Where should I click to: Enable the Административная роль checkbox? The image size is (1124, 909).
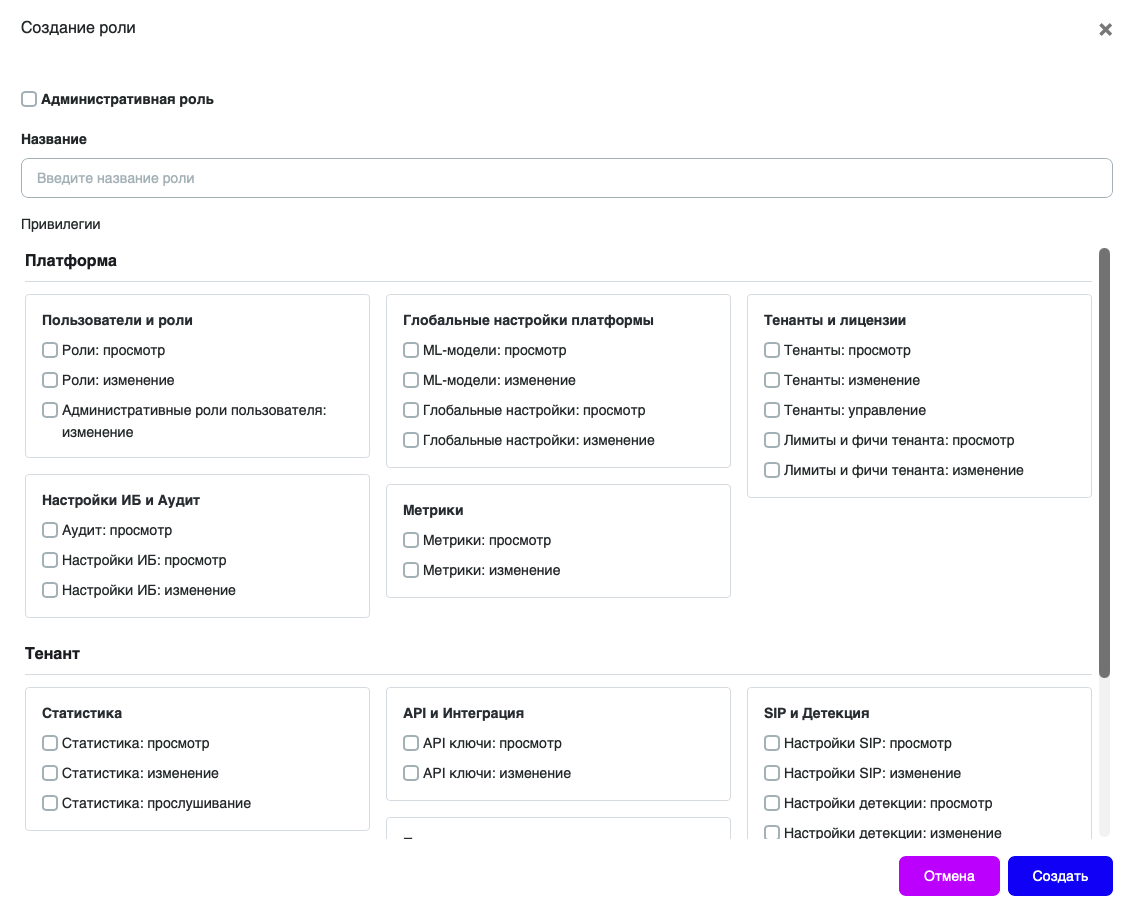29,99
